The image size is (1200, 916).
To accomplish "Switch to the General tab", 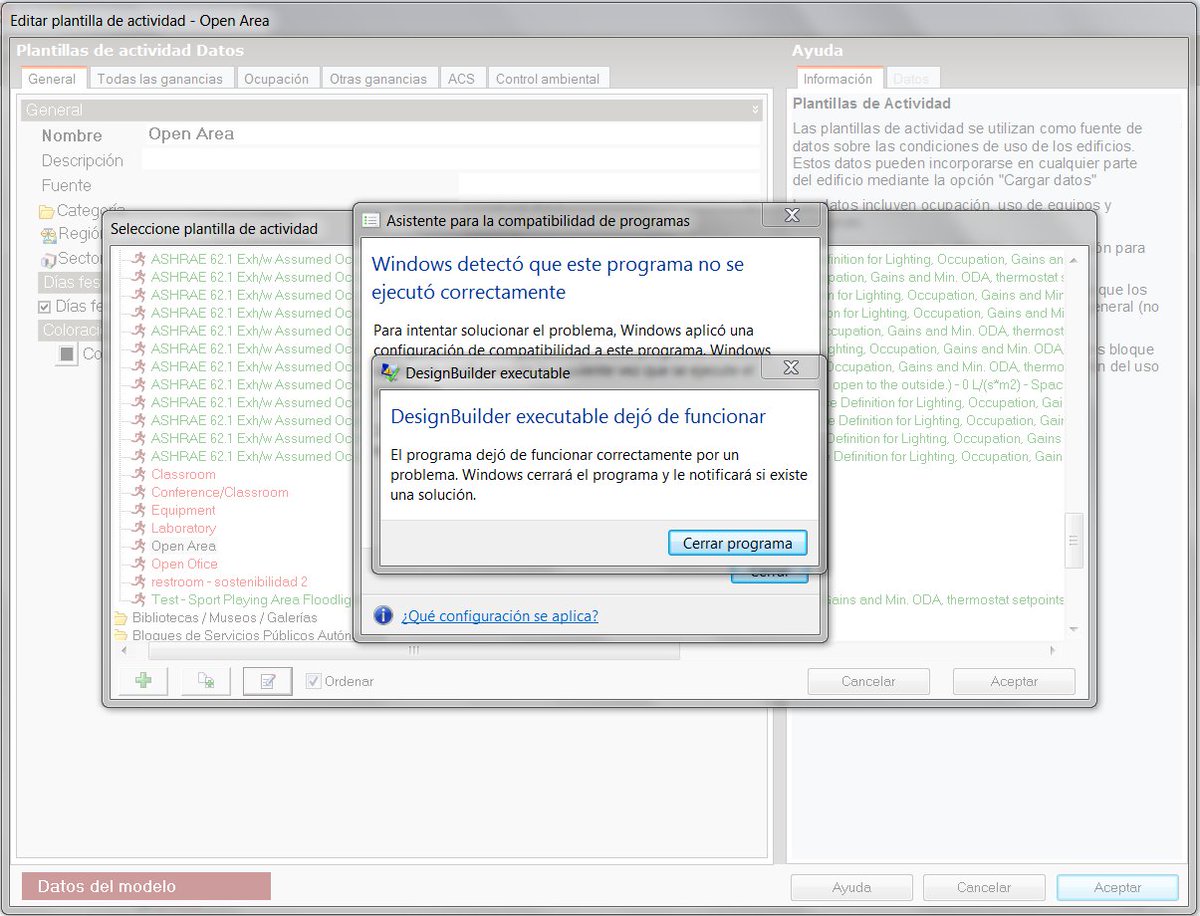I will 52,79.
